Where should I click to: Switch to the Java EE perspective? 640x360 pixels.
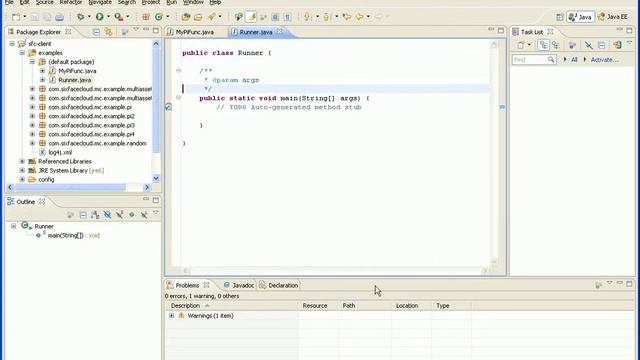click(x=613, y=17)
